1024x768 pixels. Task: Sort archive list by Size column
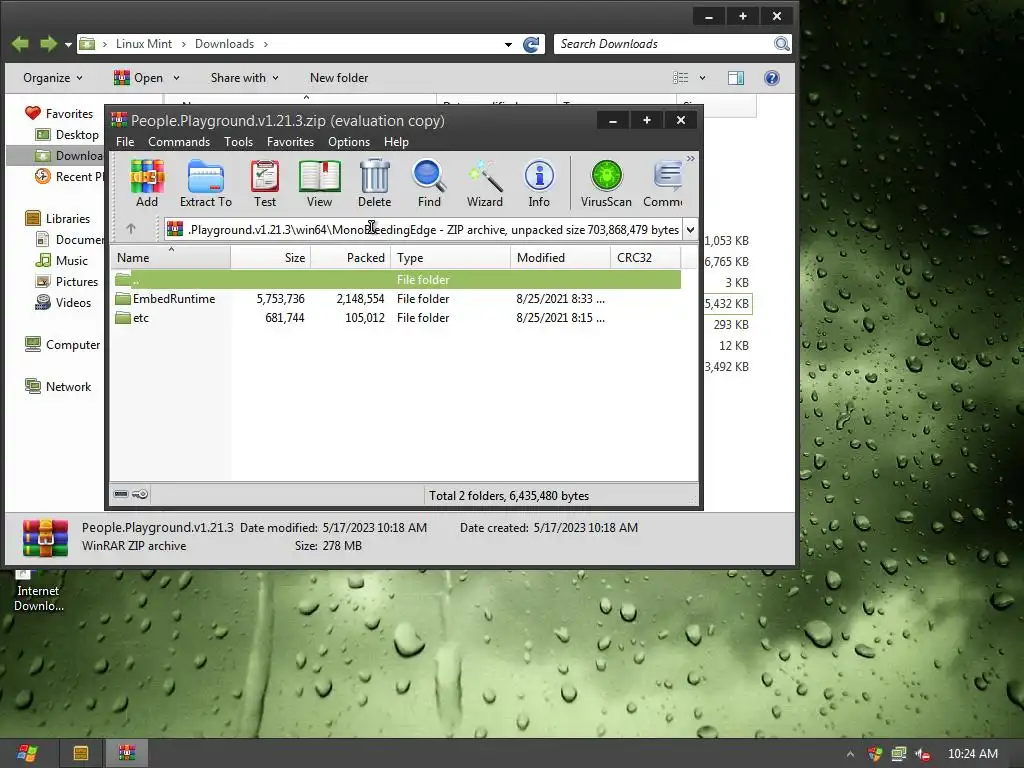270,257
